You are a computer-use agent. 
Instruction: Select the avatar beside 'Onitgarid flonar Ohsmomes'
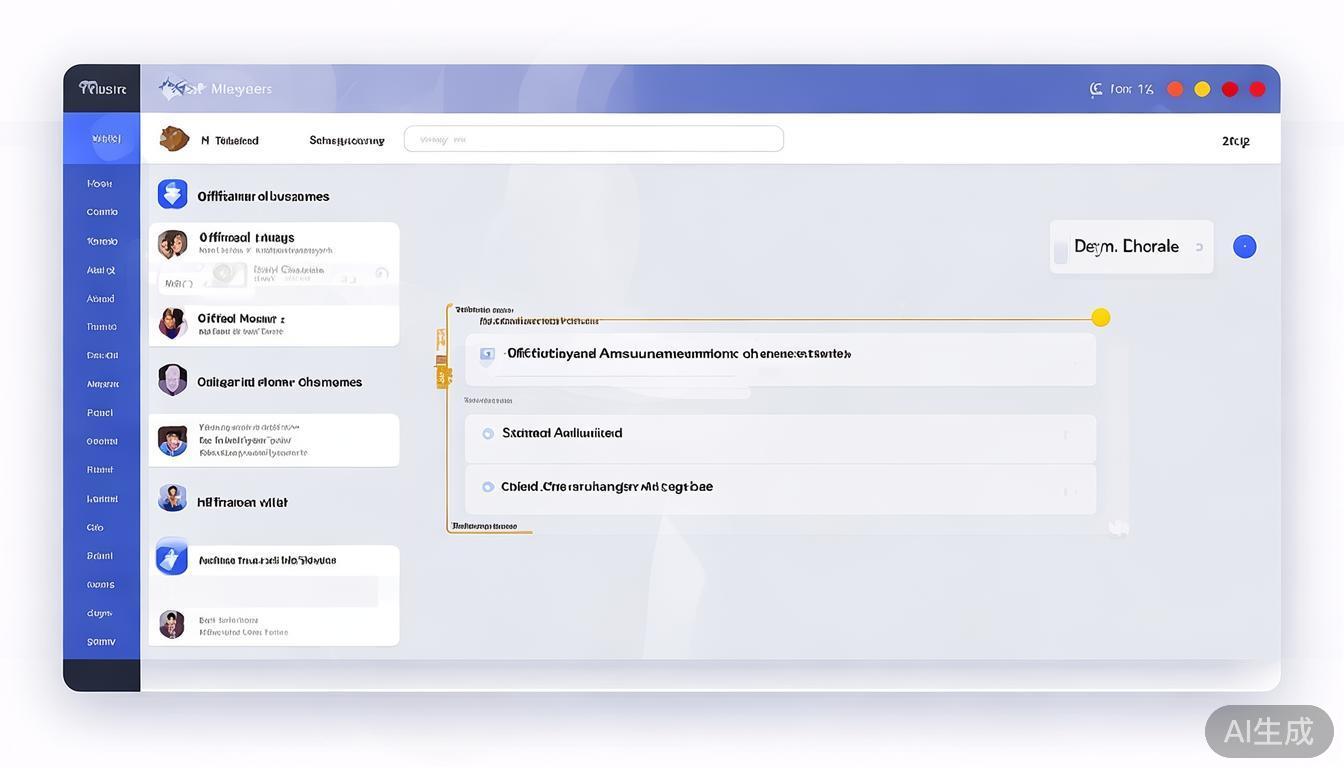click(x=172, y=380)
